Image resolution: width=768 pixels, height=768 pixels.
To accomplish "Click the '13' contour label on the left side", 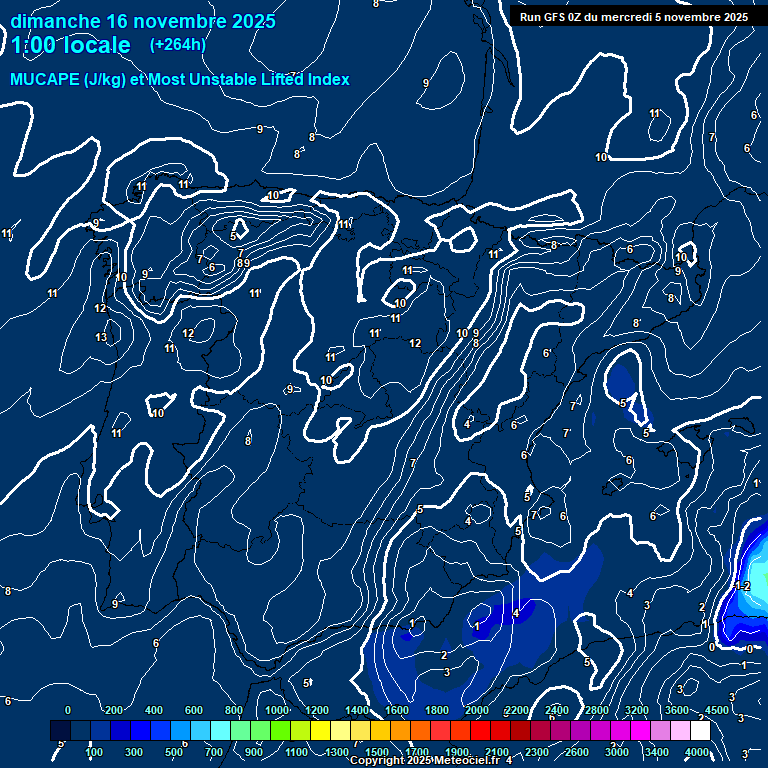I will 101,338.
